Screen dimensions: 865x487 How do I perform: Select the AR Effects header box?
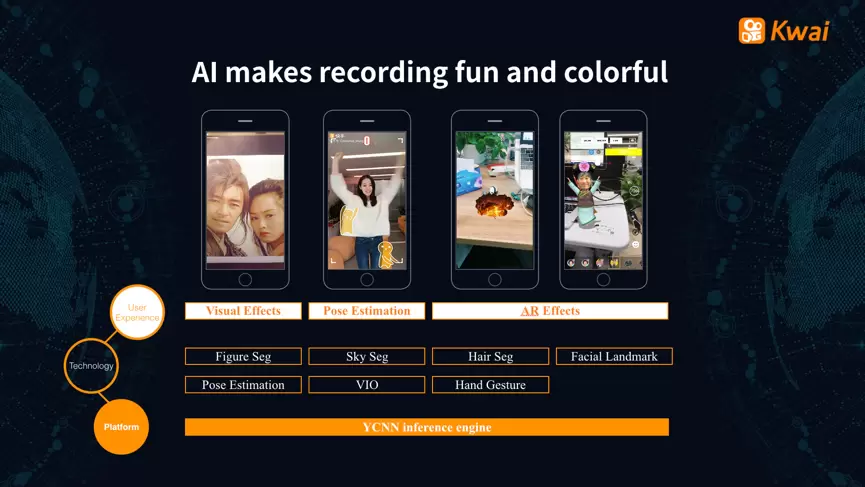click(549, 311)
